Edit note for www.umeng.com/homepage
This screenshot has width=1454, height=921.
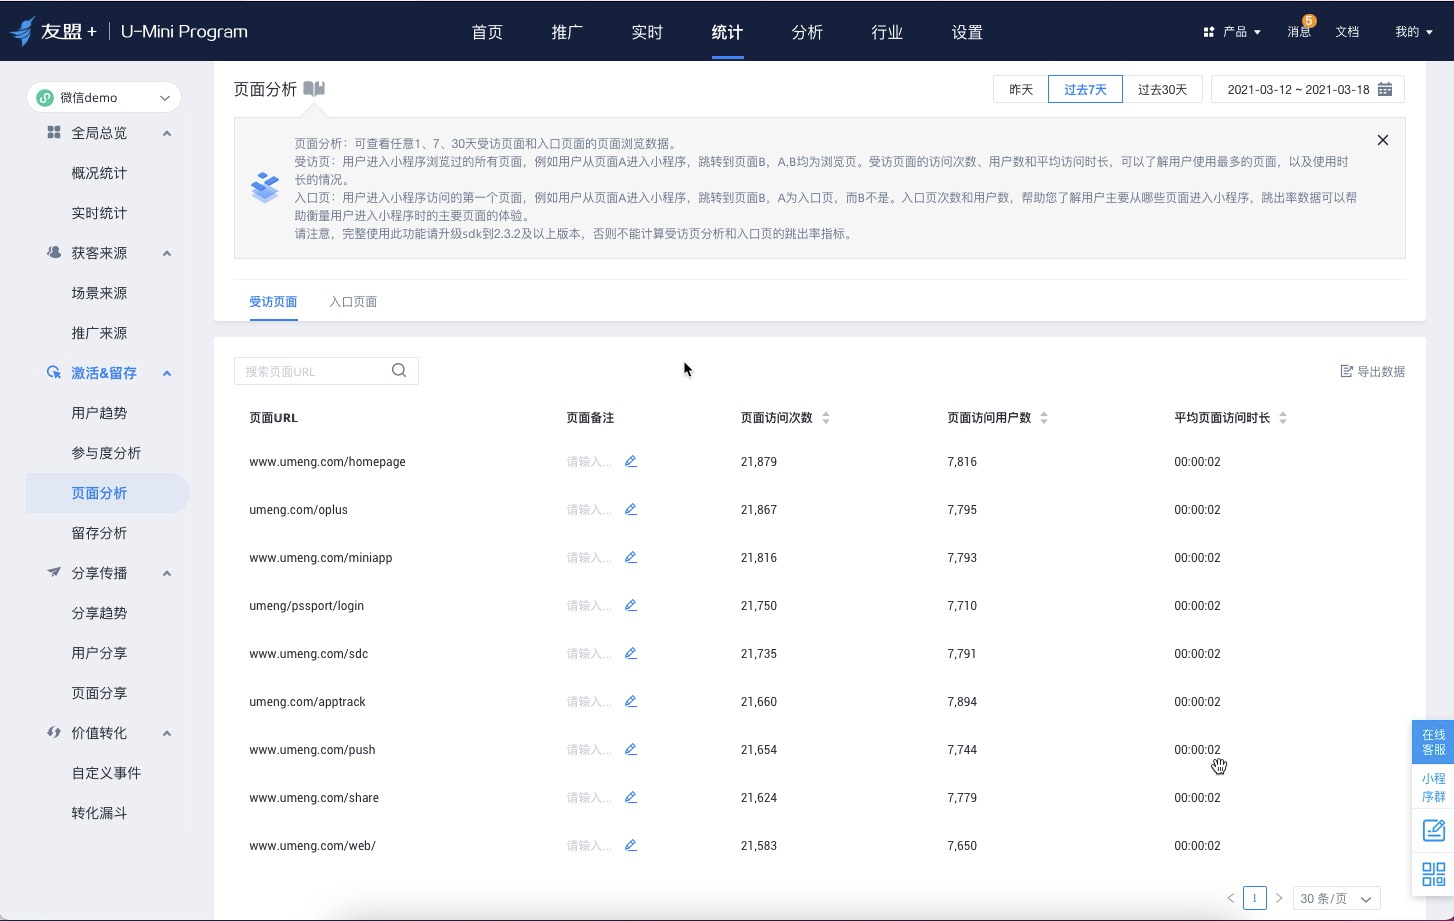(631, 461)
